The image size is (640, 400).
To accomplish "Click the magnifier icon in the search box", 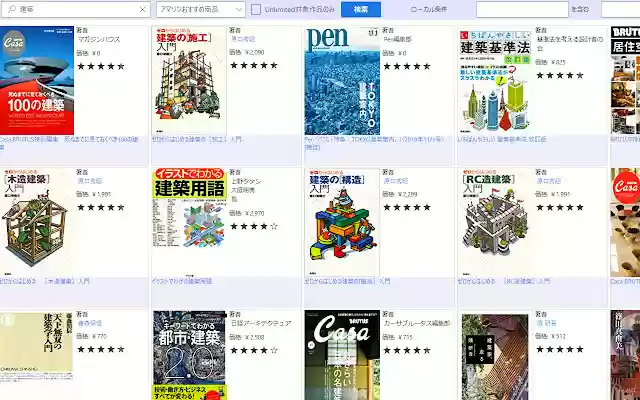I will [x=11, y=9].
